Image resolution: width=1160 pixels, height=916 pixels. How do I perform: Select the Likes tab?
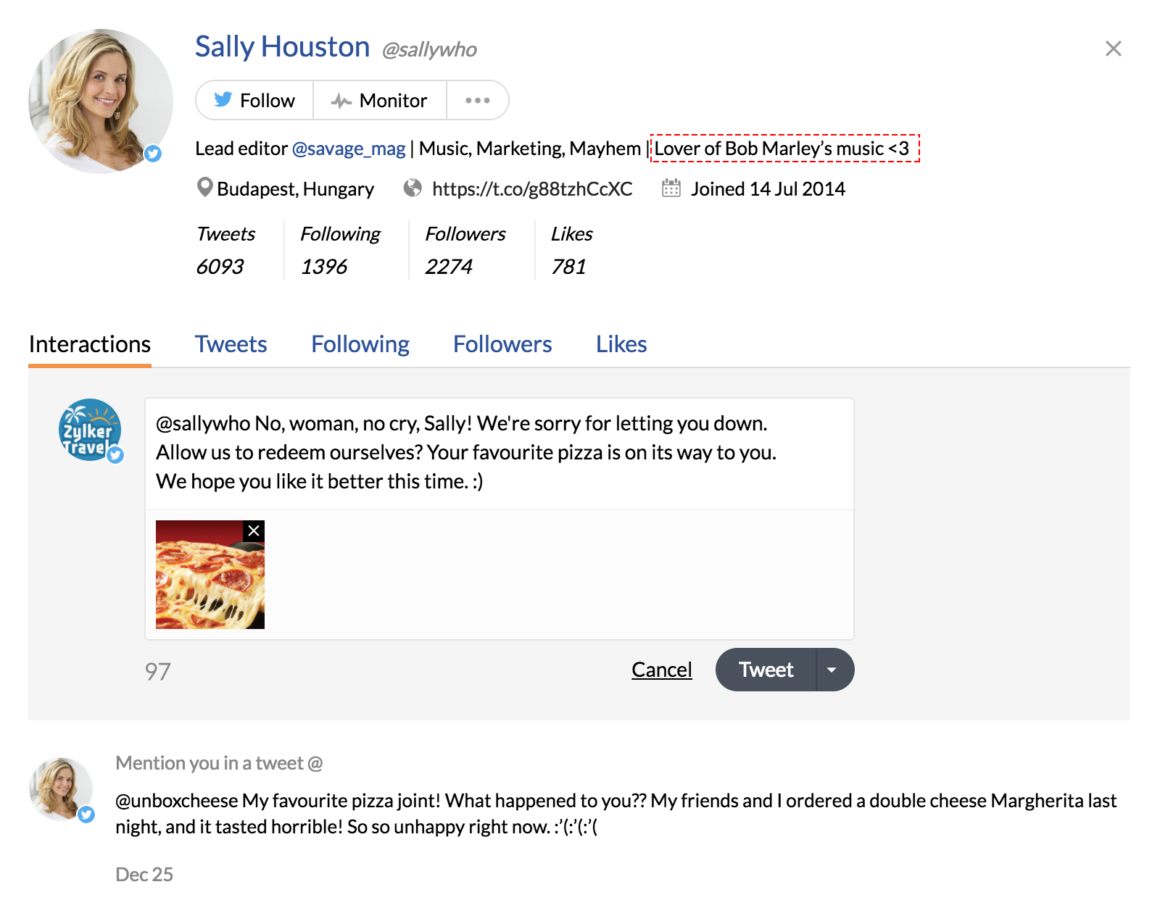(621, 344)
